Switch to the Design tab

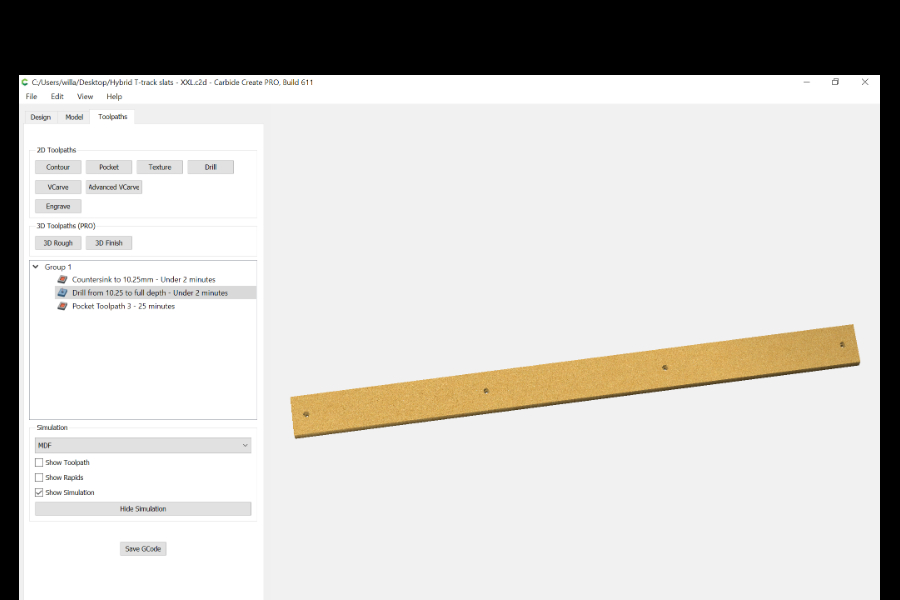(x=41, y=117)
